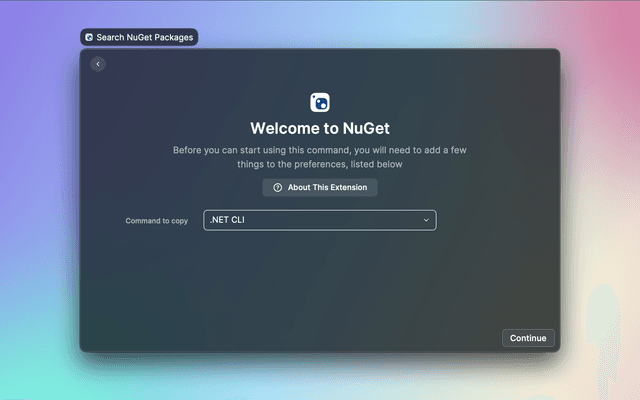Click the .NET CLI selected value text
This screenshot has width=640, height=400.
click(x=227, y=220)
